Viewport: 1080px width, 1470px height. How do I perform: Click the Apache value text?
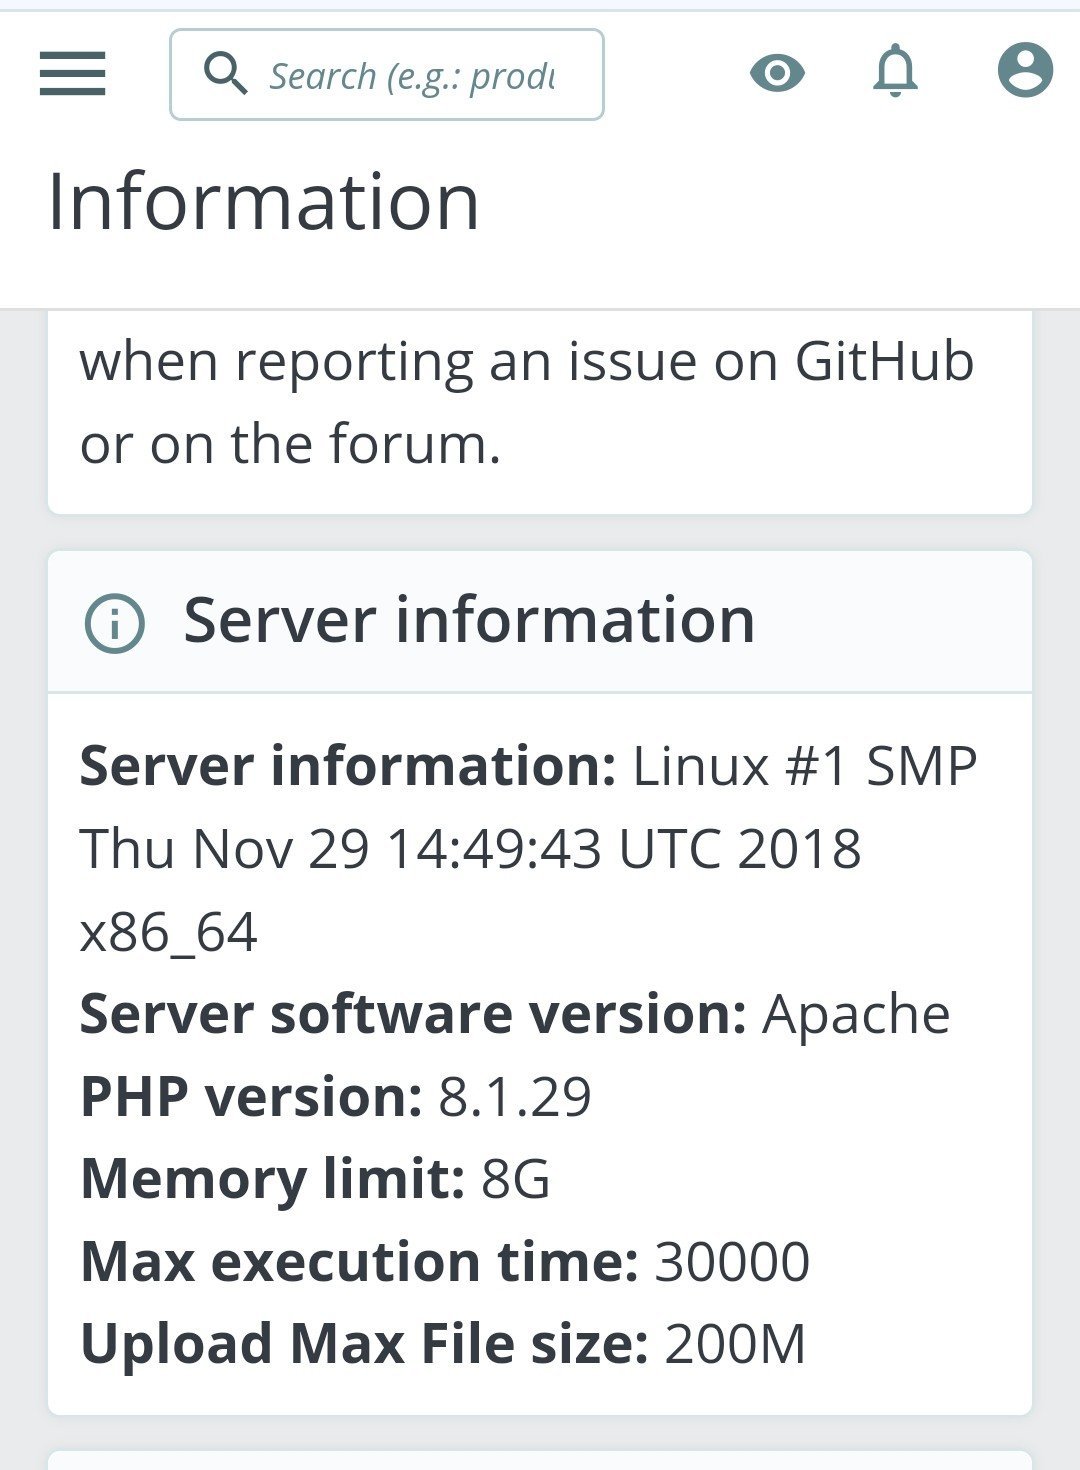point(856,1015)
